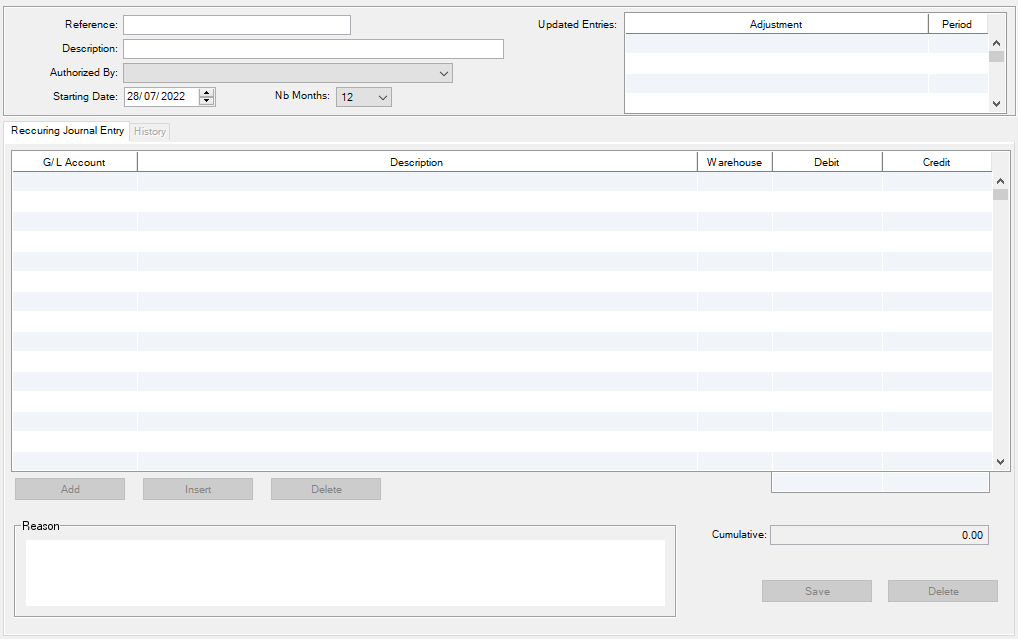Click the Credit column header

(936, 162)
